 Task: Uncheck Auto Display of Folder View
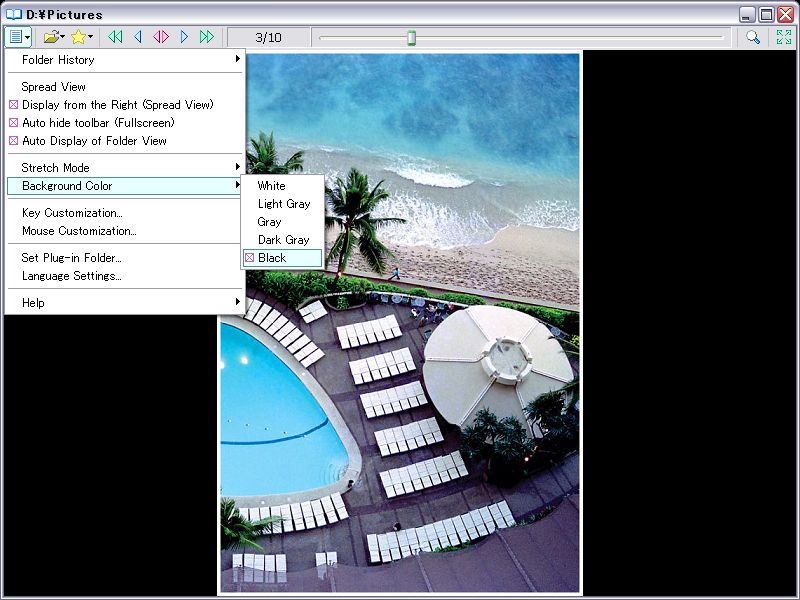[x=94, y=141]
